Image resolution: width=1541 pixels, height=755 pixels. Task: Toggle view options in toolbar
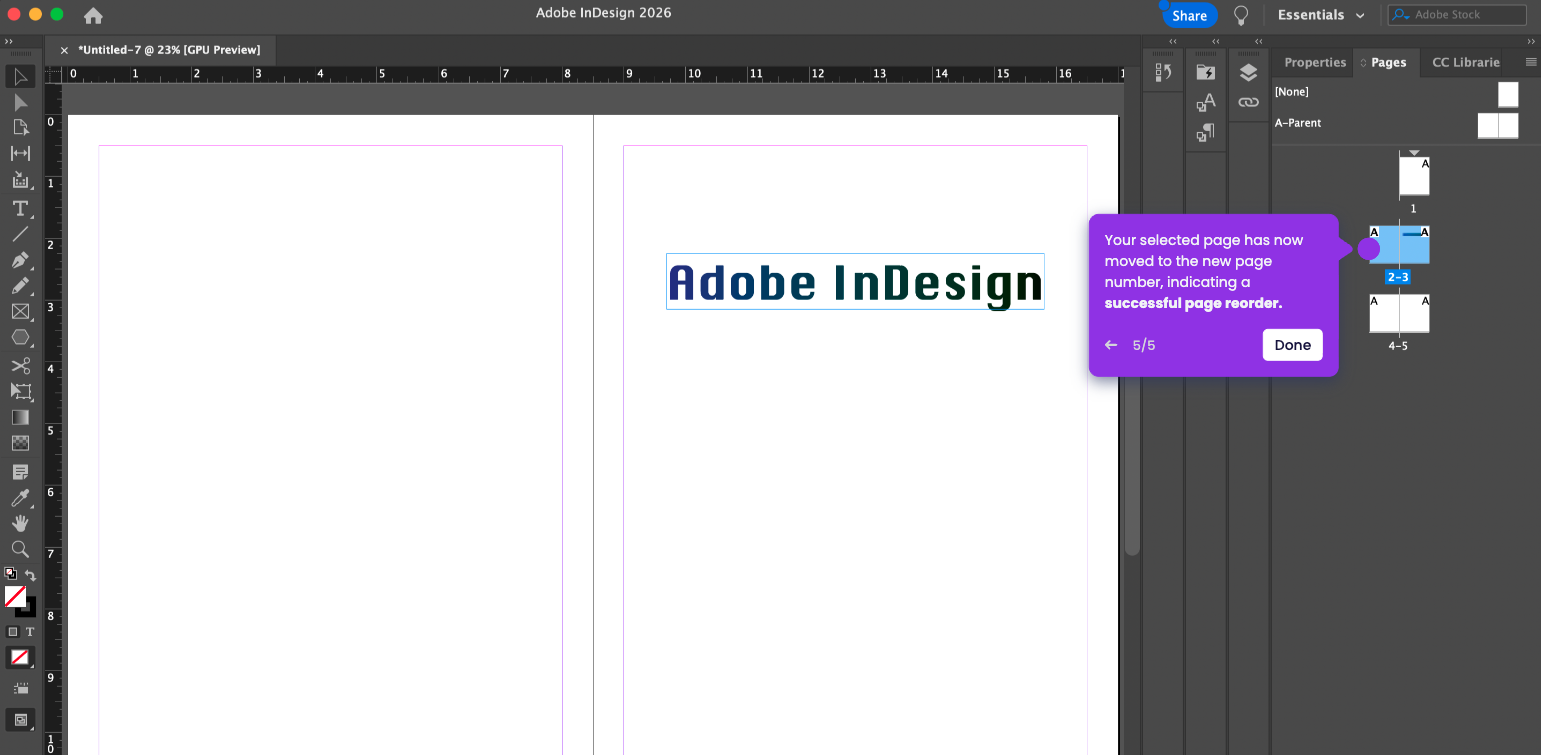(x=20, y=689)
